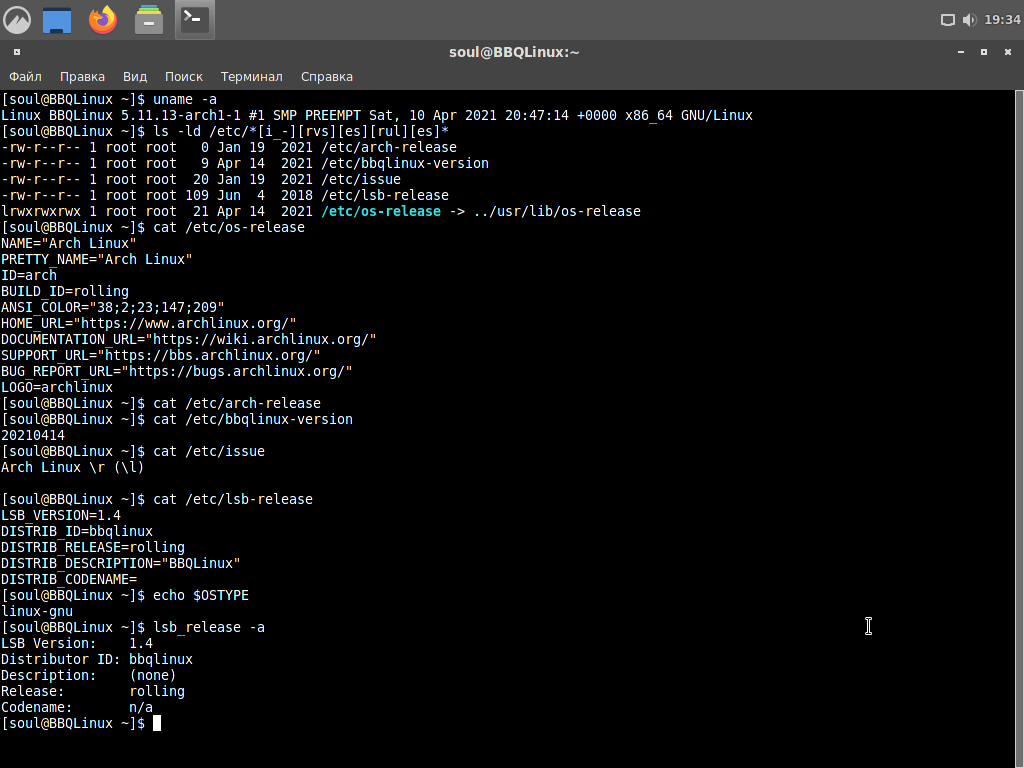Screen dimensions: 1024x768
Task: Click the PRETTY_NAME="Arch Linux" line
Action: [97, 259]
